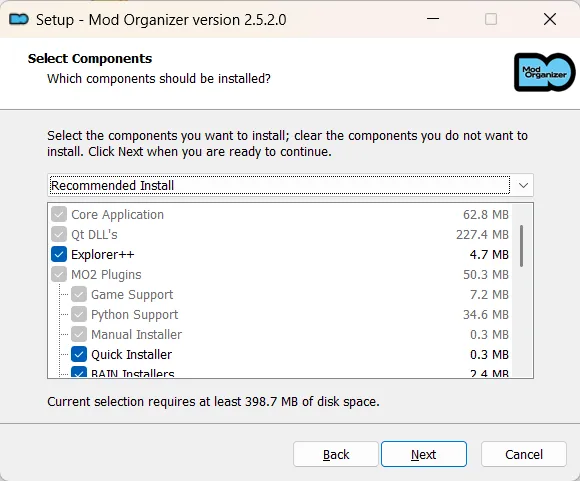Click the greyed Qt DLL's checkbox

(x=59, y=234)
